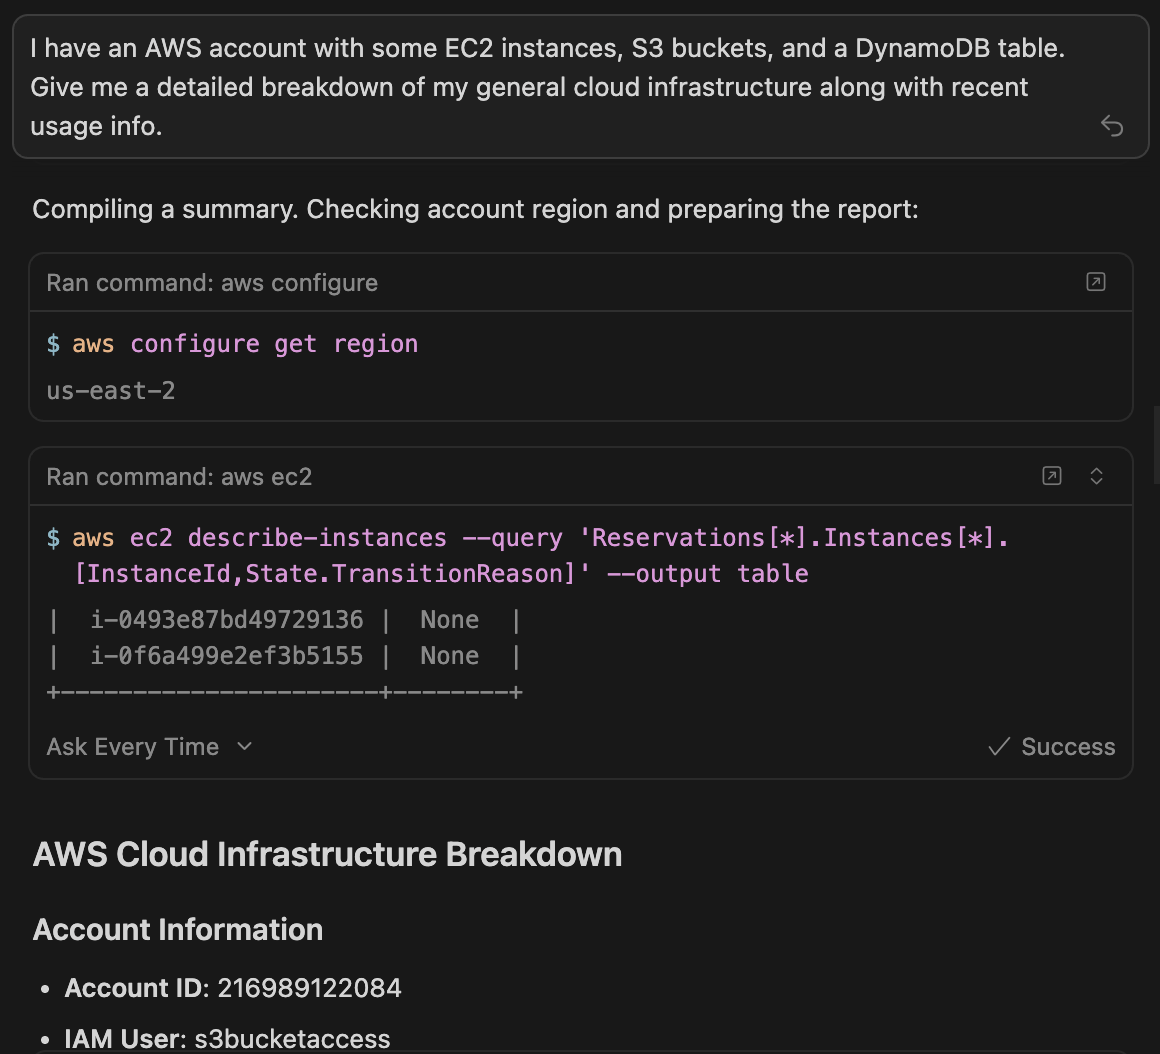Click the None value in second instance row

pyautogui.click(x=449, y=656)
